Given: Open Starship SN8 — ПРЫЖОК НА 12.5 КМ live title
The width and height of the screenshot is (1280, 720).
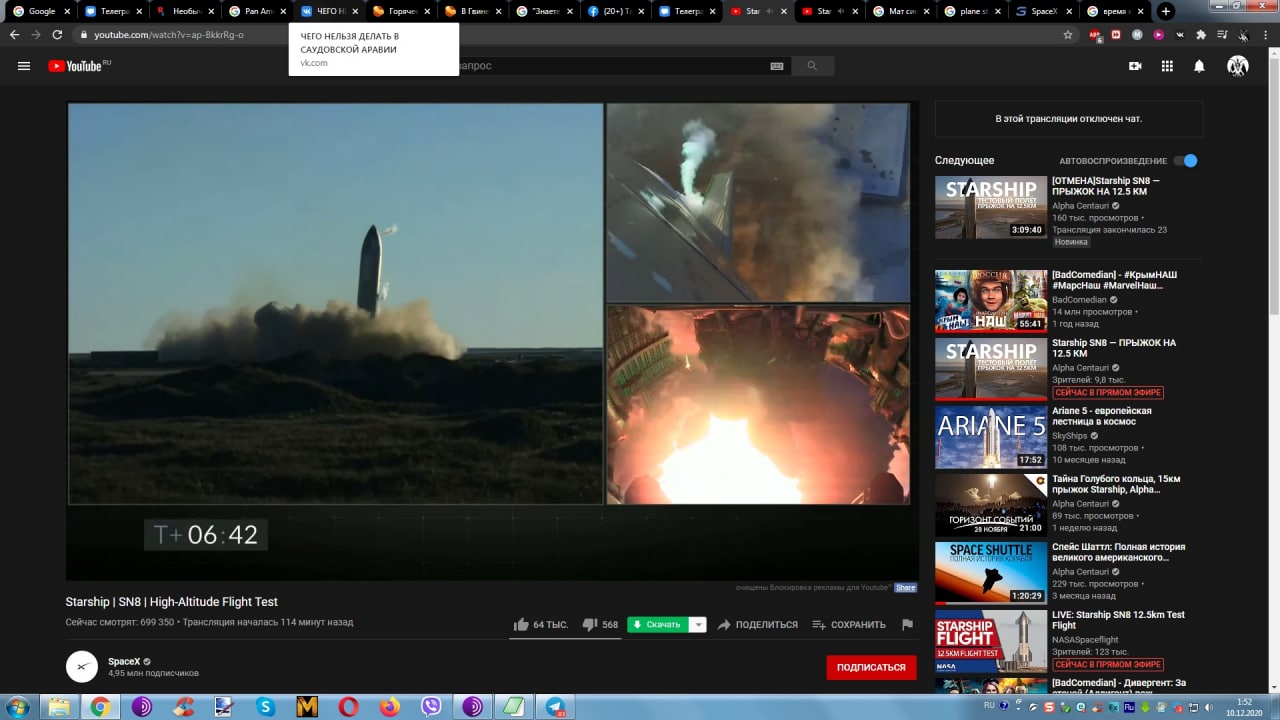Looking at the screenshot, I should (x=1114, y=349).
